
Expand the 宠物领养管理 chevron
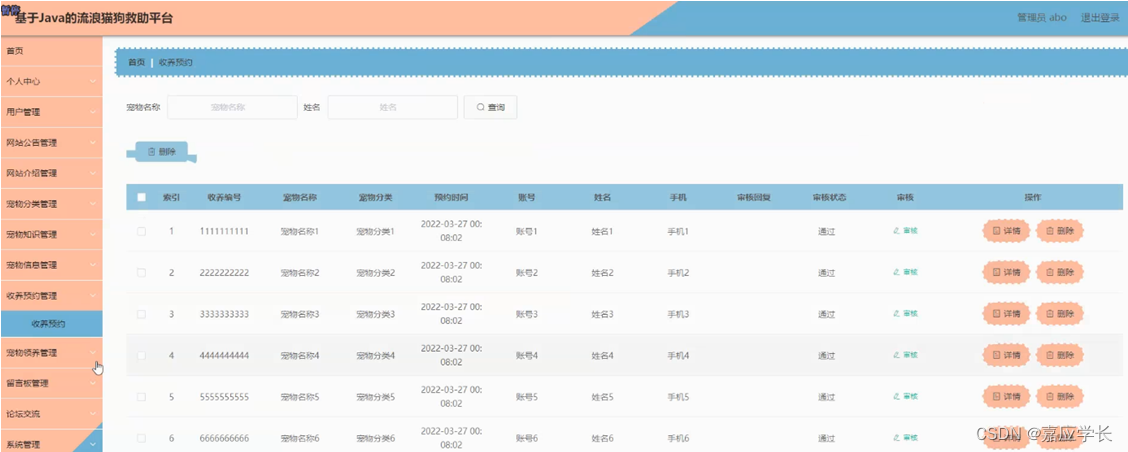[x=93, y=353]
